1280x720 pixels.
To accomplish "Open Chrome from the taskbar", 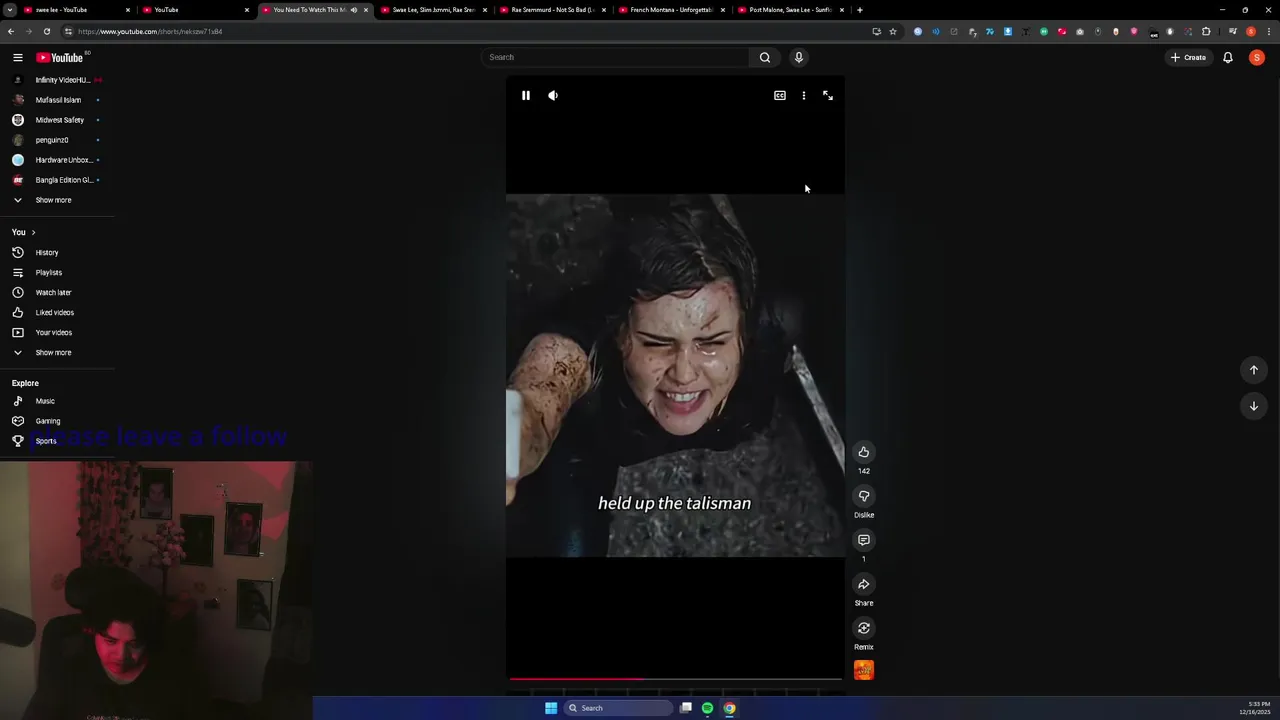I will (730, 708).
